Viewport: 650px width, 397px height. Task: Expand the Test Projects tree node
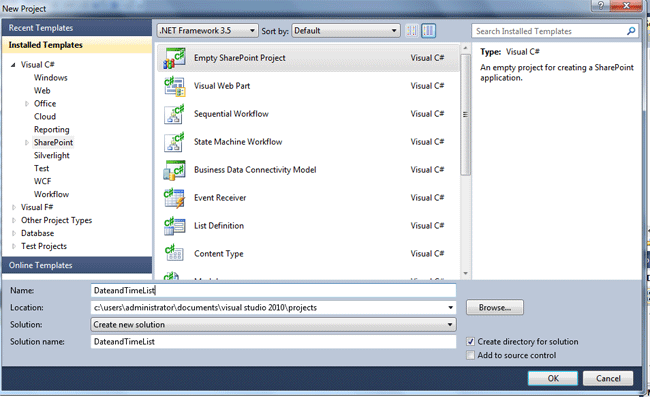point(14,246)
